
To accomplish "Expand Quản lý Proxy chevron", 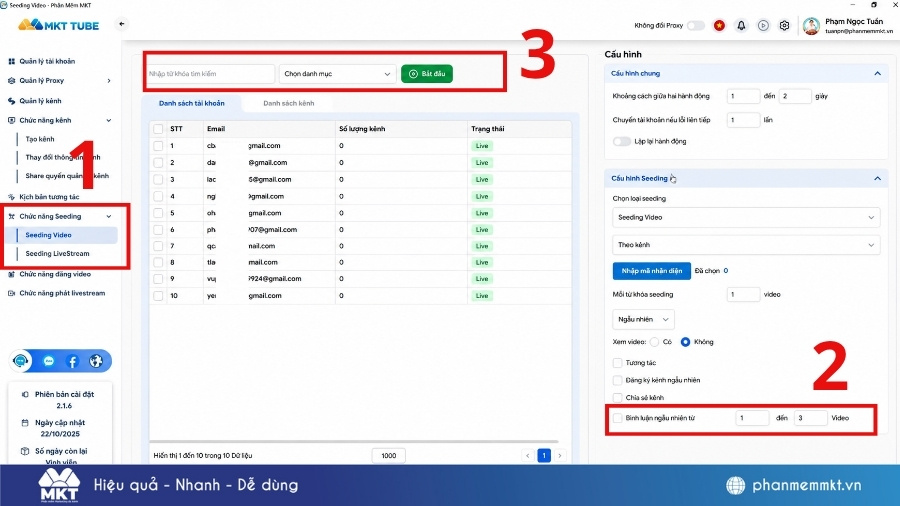I will [x=109, y=81].
